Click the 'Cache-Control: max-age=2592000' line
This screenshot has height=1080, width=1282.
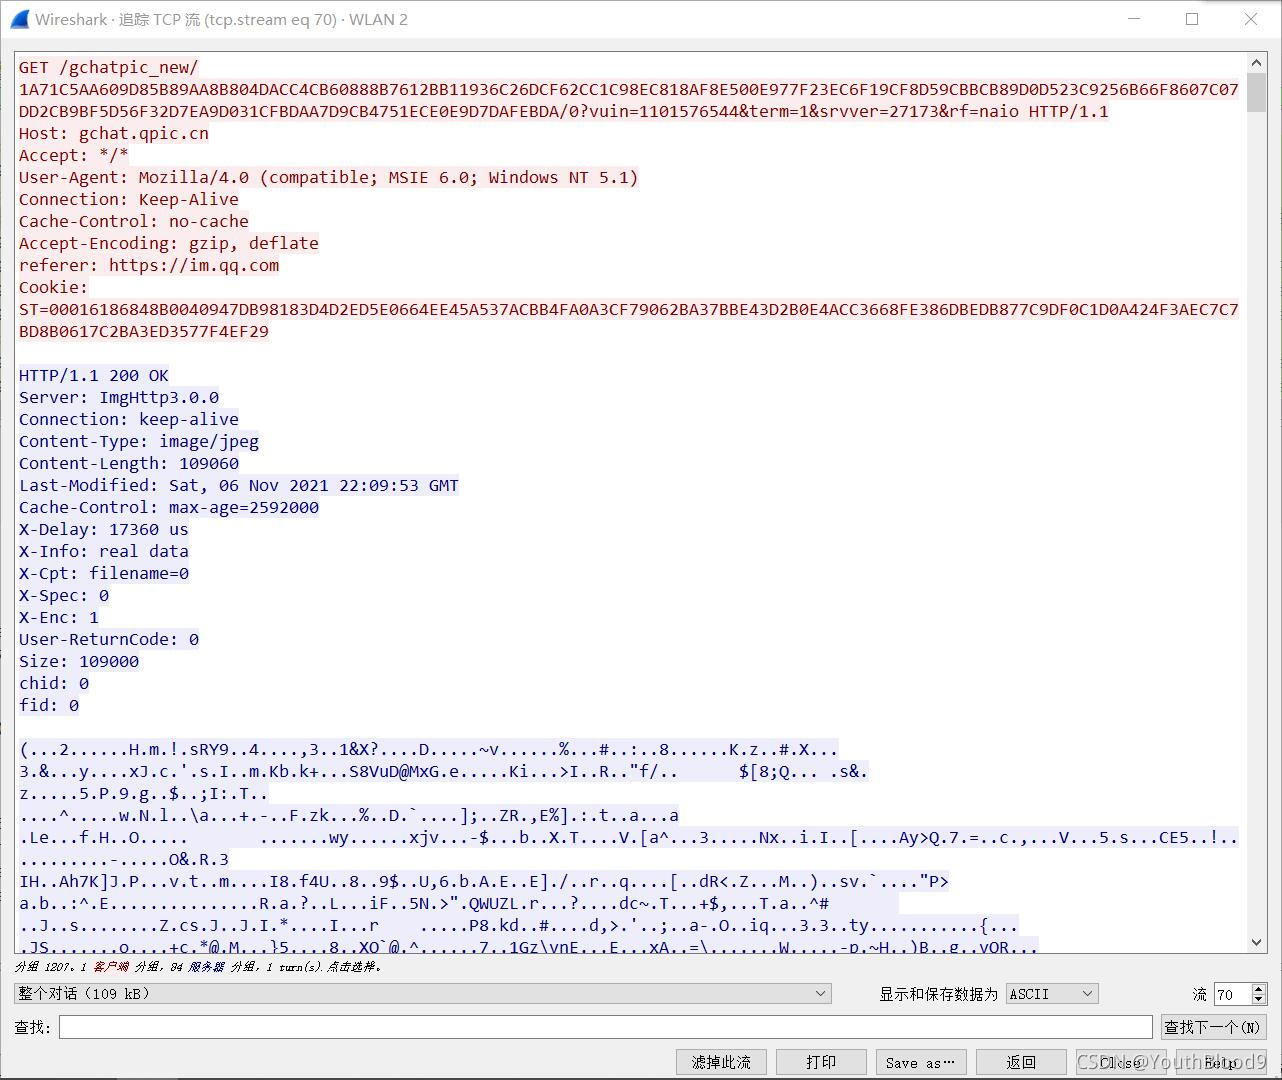169,507
